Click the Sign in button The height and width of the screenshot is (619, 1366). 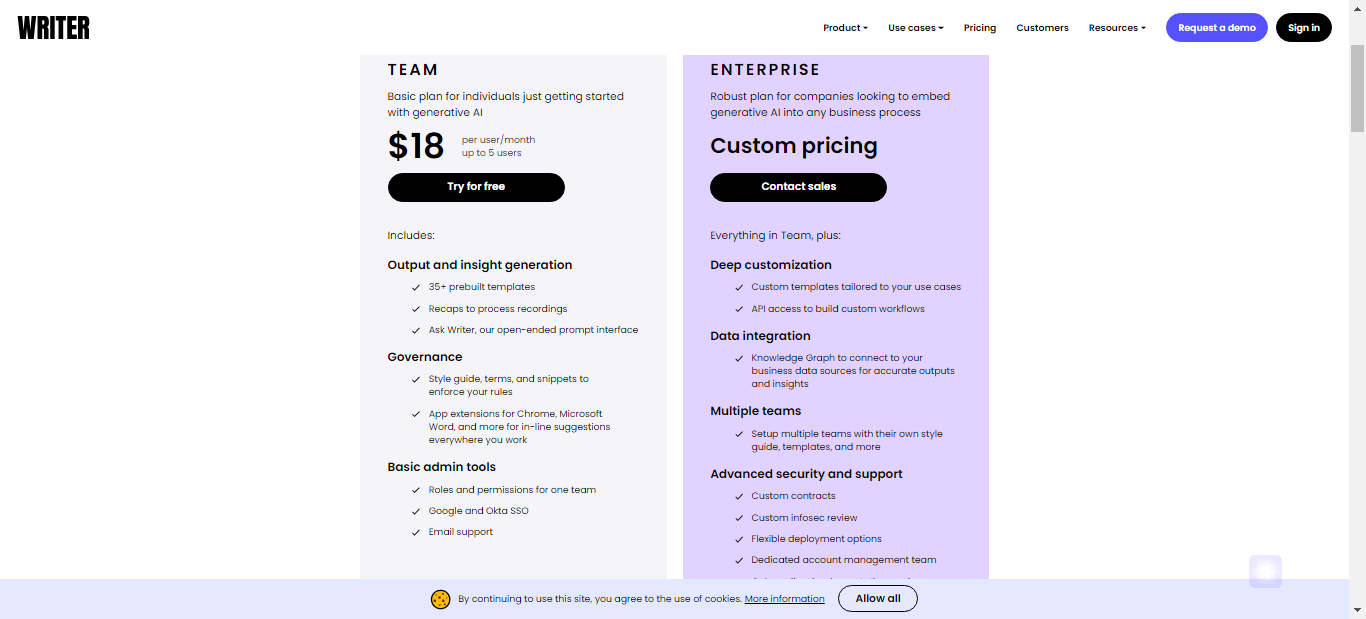click(1304, 28)
